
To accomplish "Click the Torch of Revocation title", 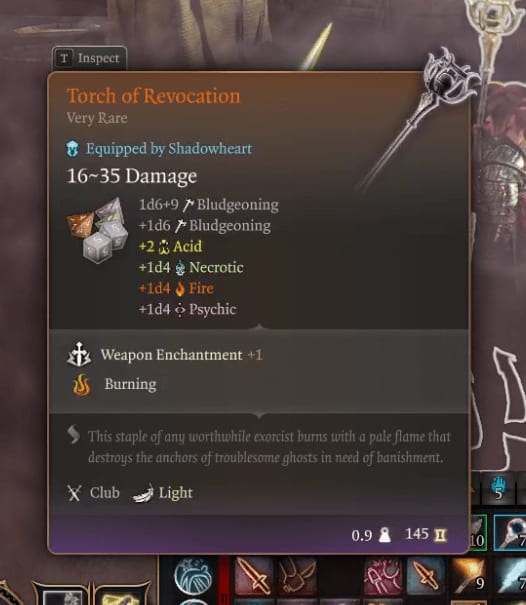I will coord(153,96).
